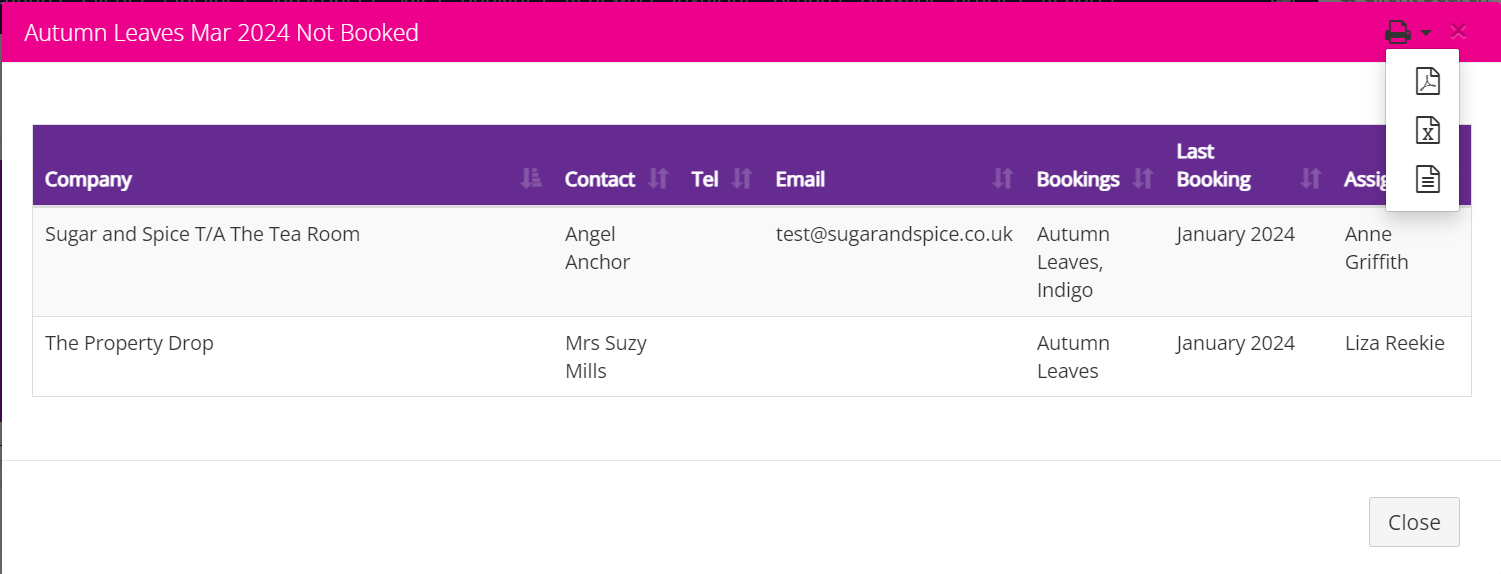Screen dimensions: 1501x574
Task: Click the Close button
Action: (1414, 522)
